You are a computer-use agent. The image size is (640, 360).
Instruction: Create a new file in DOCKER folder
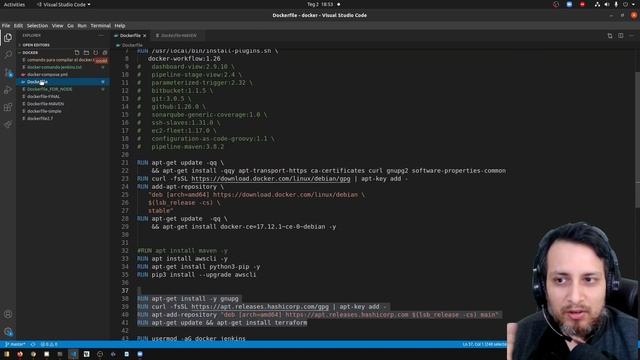pos(77,53)
